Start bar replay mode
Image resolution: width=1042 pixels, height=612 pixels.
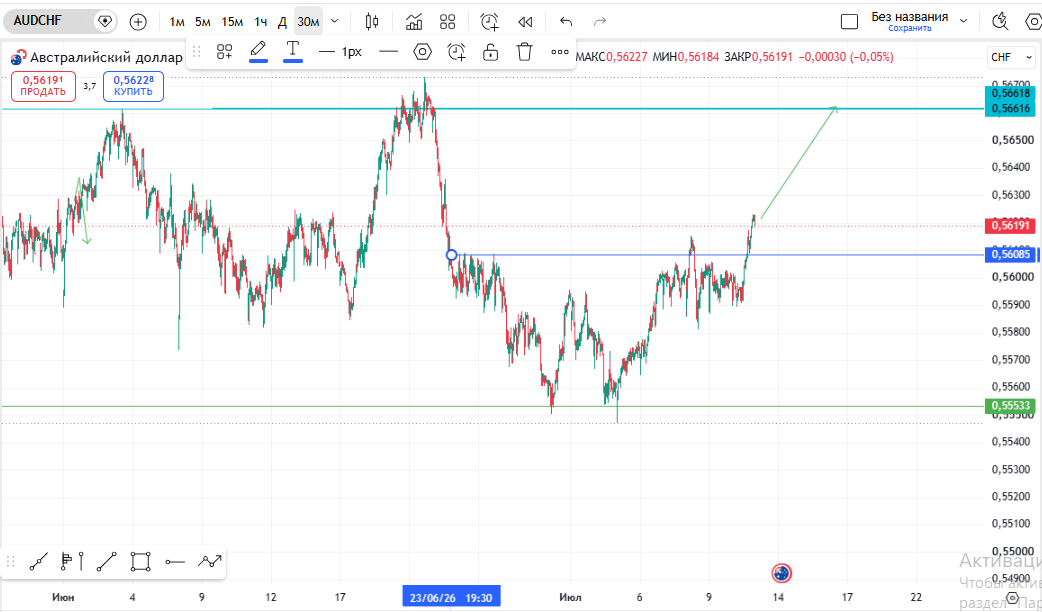(525, 22)
